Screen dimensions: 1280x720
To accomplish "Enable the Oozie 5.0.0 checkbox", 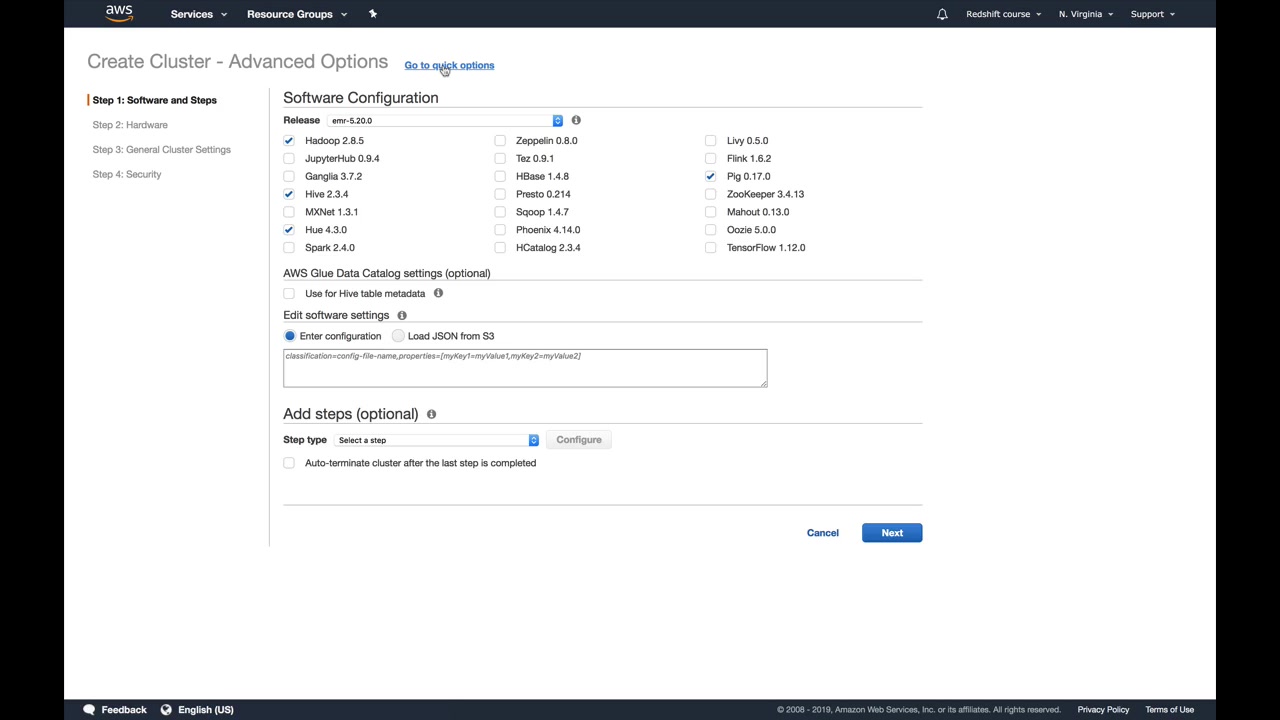I will 711,230.
